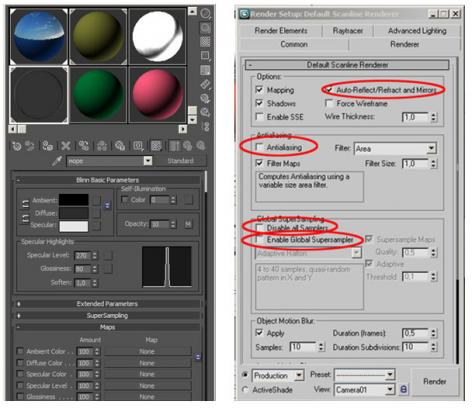Open the antialiasing Filter Area dropdown
Screen dimensions: 472x408
click(395, 148)
